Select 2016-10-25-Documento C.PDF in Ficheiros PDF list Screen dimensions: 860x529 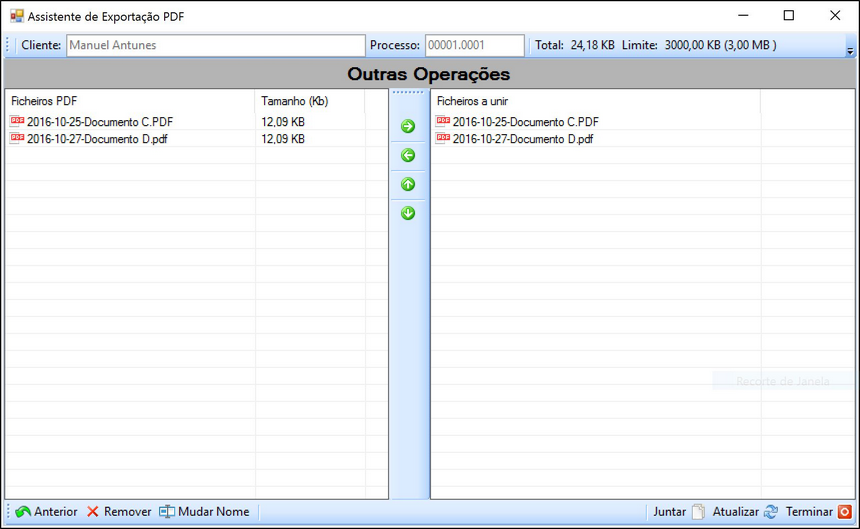point(100,122)
